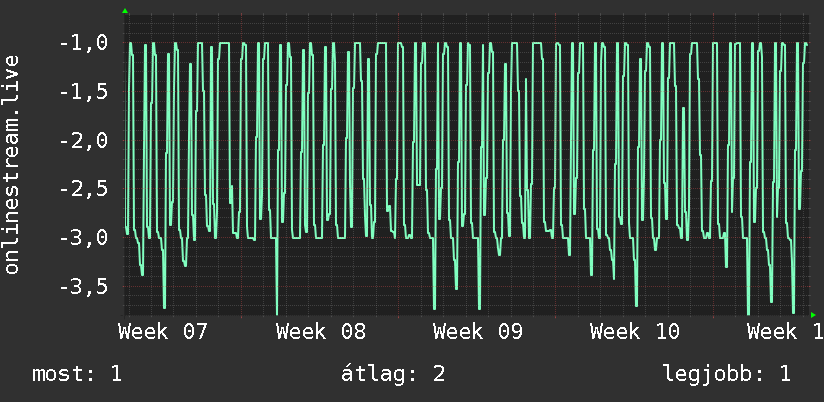Click the '-1,5' y-axis value

pyautogui.click(x=84, y=92)
